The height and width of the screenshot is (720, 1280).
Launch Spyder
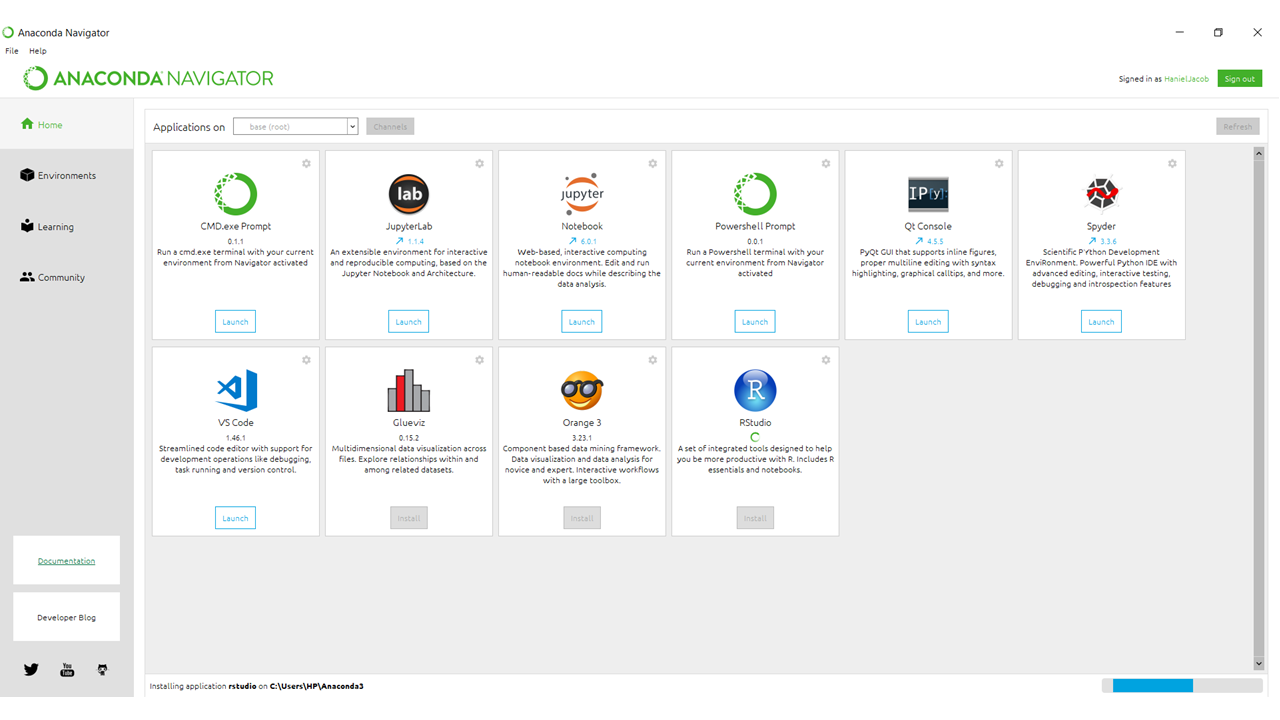[x=1101, y=322]
